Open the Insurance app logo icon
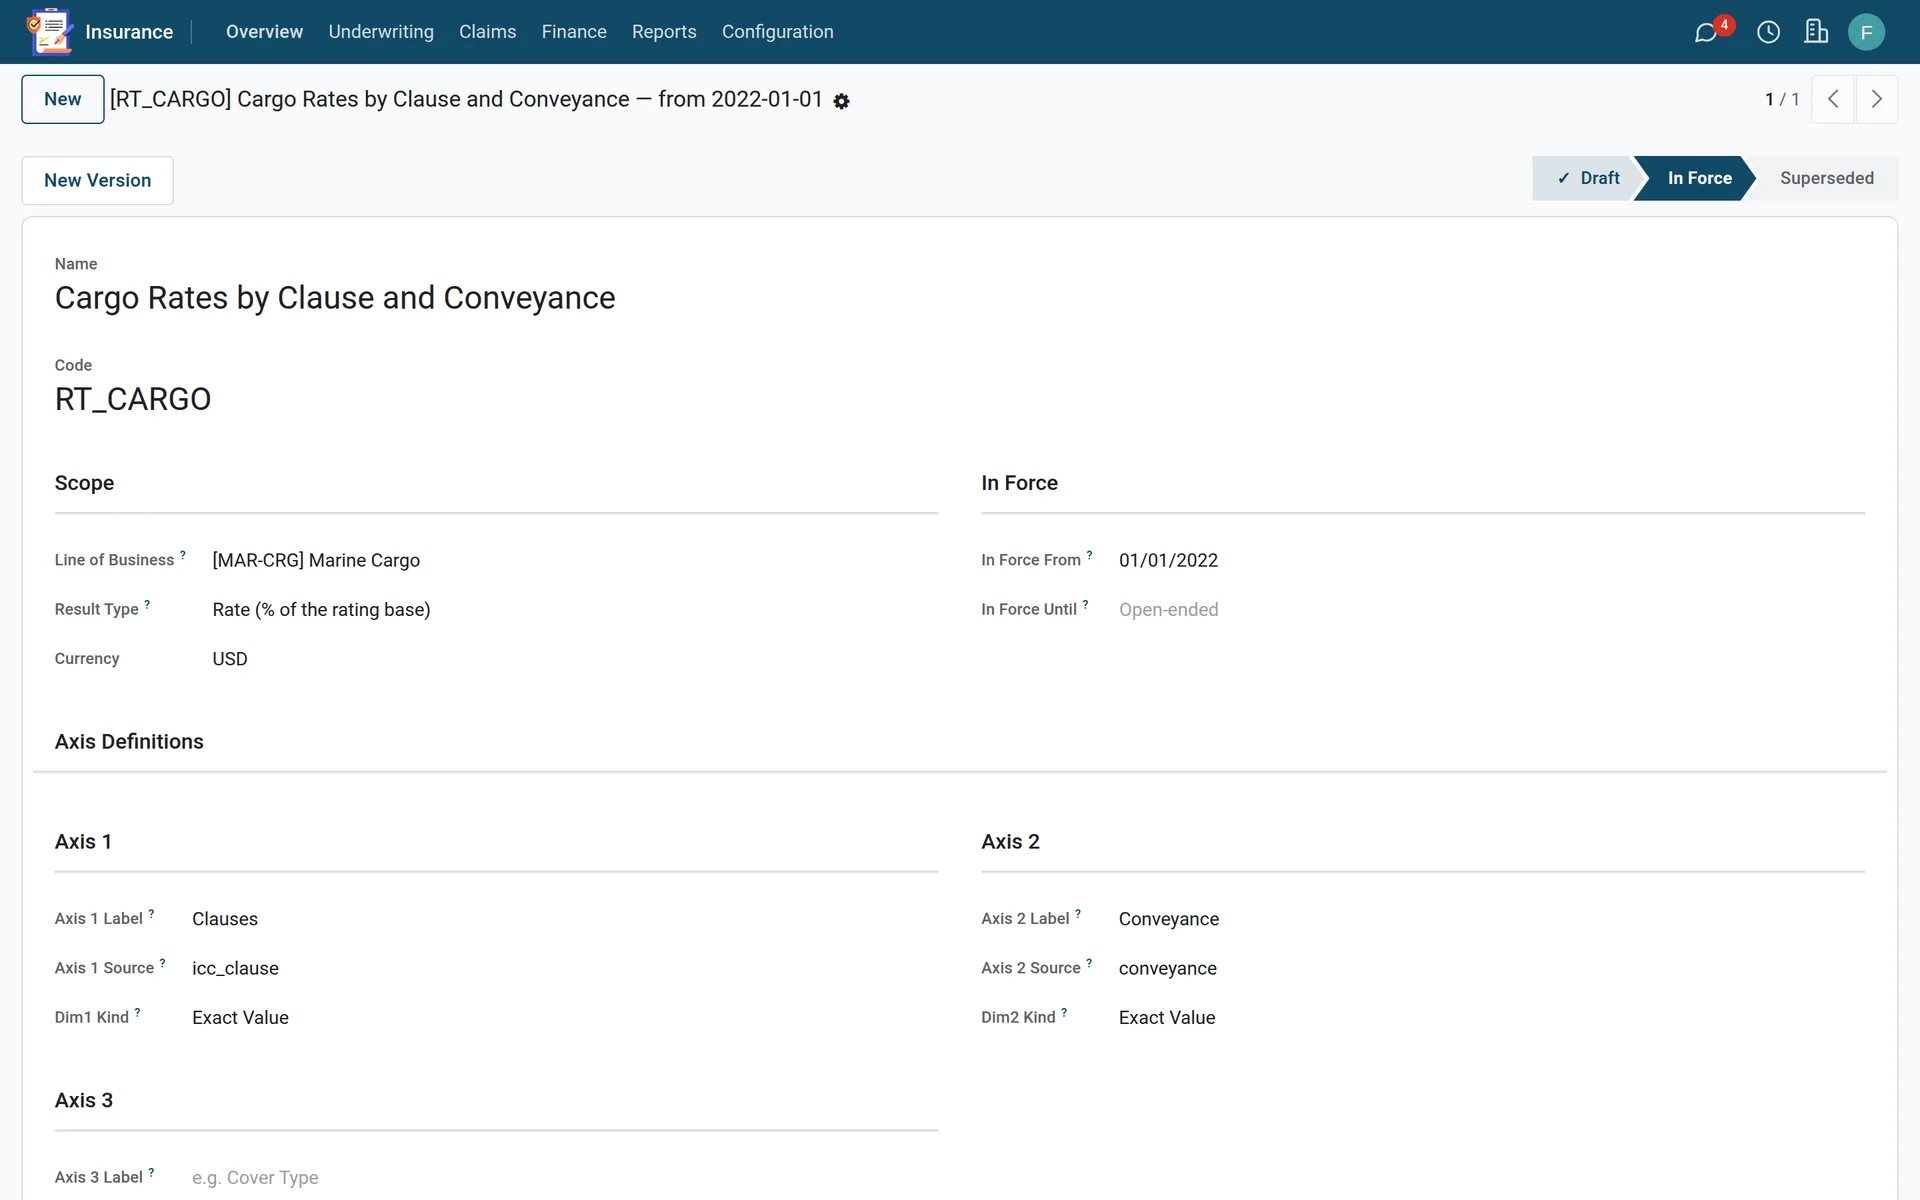This screenshot has height=1200, width=1920. pyautogui.click(x=49, y=32)
